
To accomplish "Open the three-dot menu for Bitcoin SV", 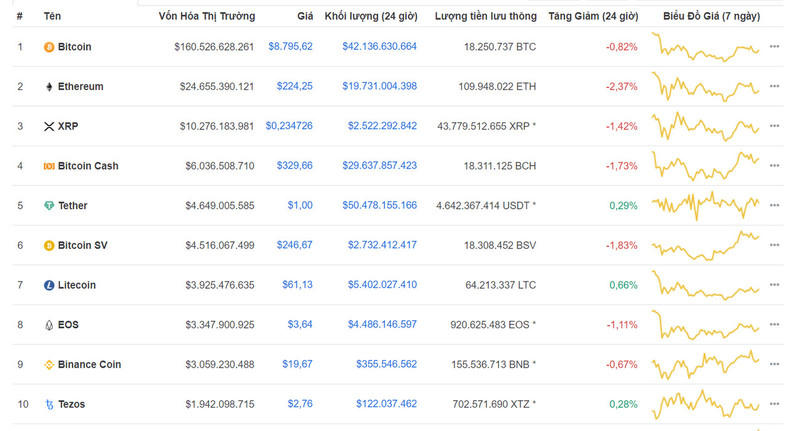I will [774, 245].
